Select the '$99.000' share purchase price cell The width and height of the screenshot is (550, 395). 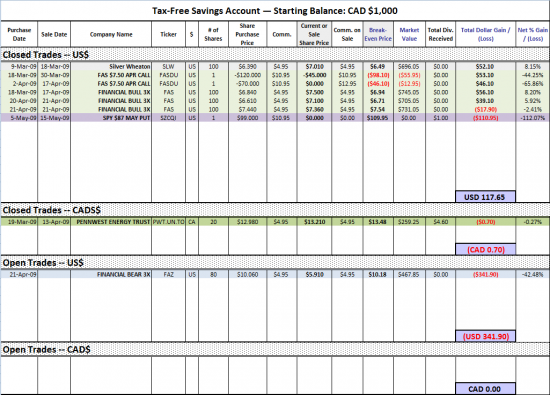click(x=247, y=118)
